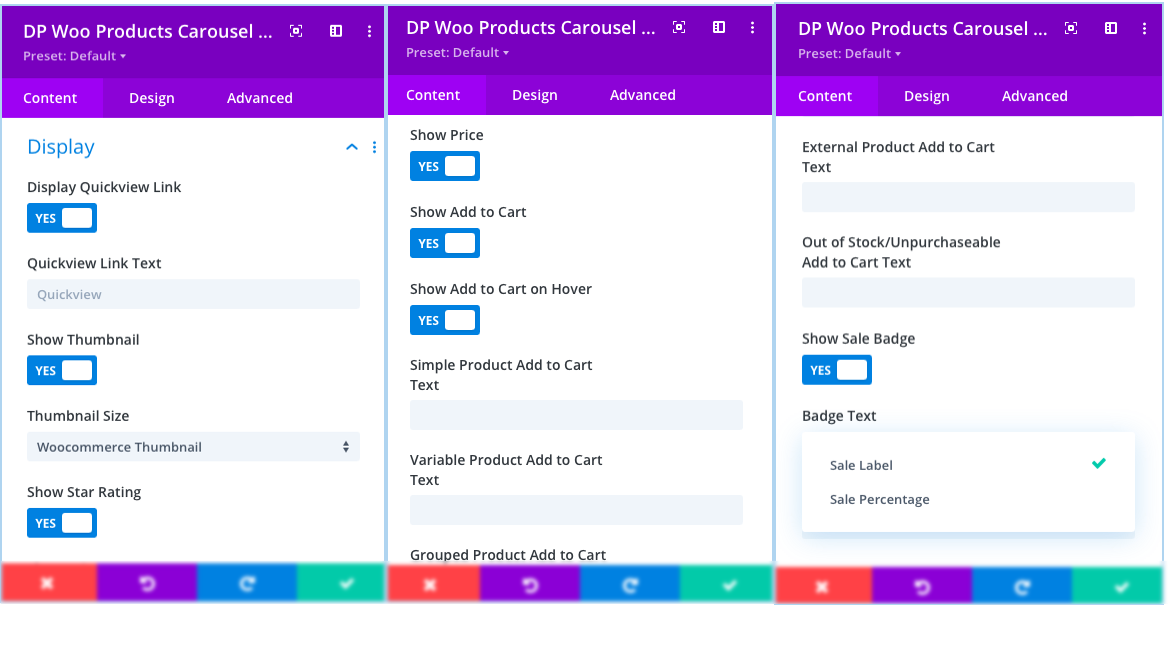Redo changes with the blue redo arrow
Viewport: 1170px width, 671px height.
click(x=246, y=583)
